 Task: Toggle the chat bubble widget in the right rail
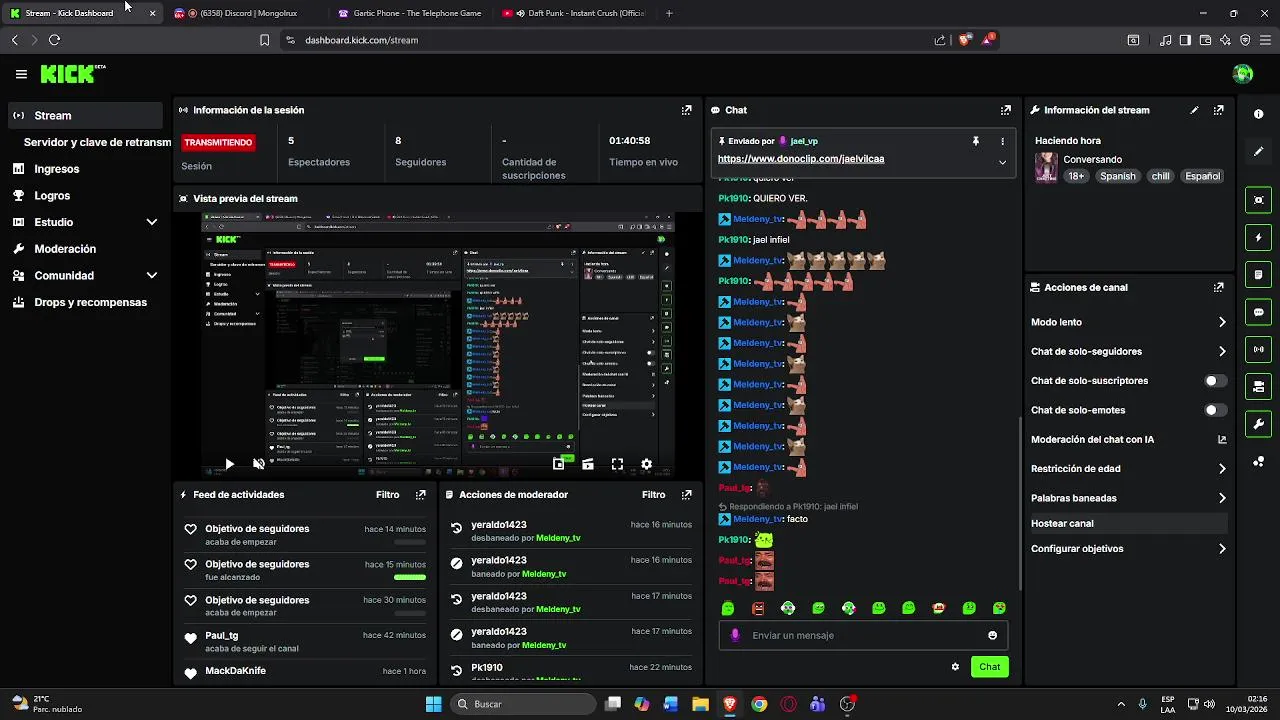pos(1258,312)
